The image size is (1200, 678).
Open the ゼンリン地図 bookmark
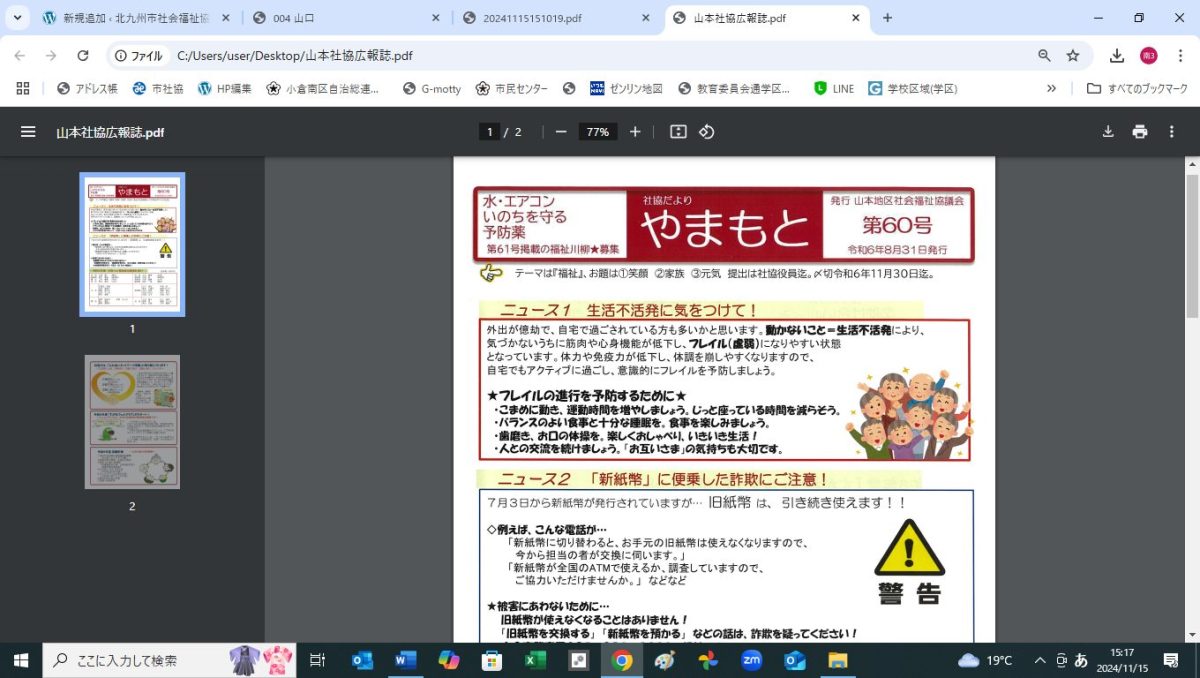click(x=627, y=88)
